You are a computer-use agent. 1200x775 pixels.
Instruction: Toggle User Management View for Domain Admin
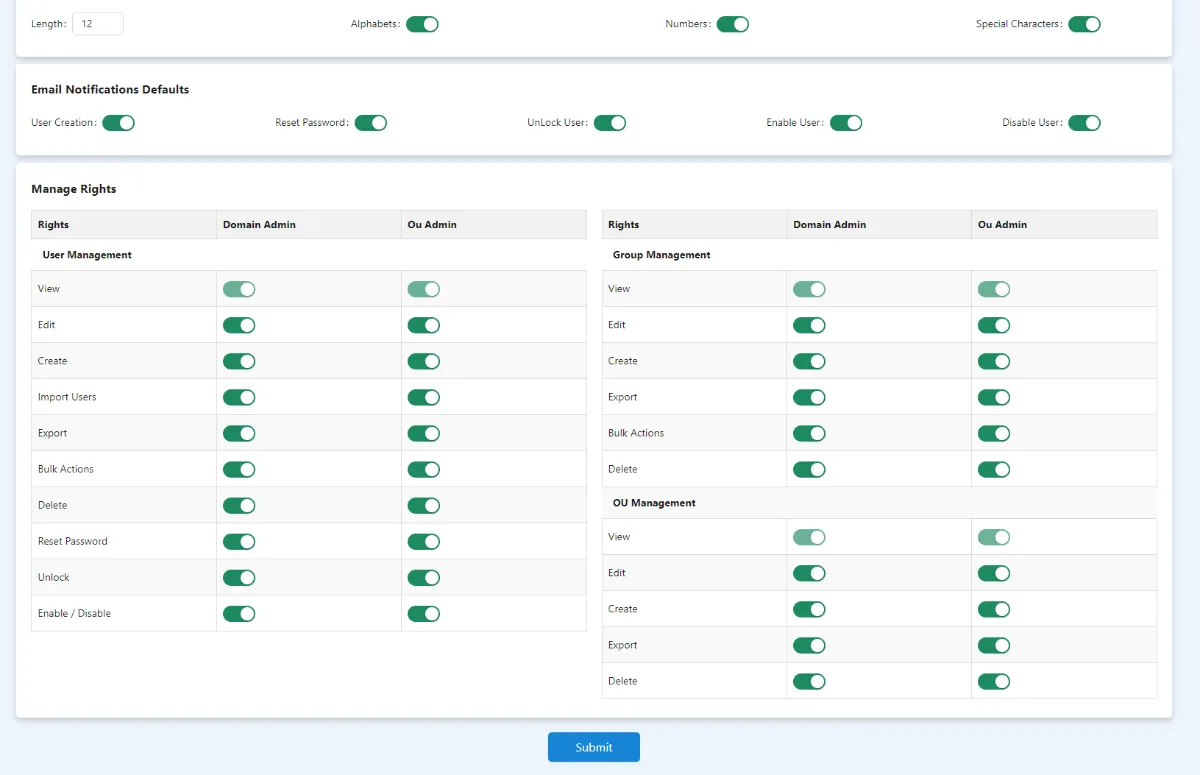click(239, 289)
